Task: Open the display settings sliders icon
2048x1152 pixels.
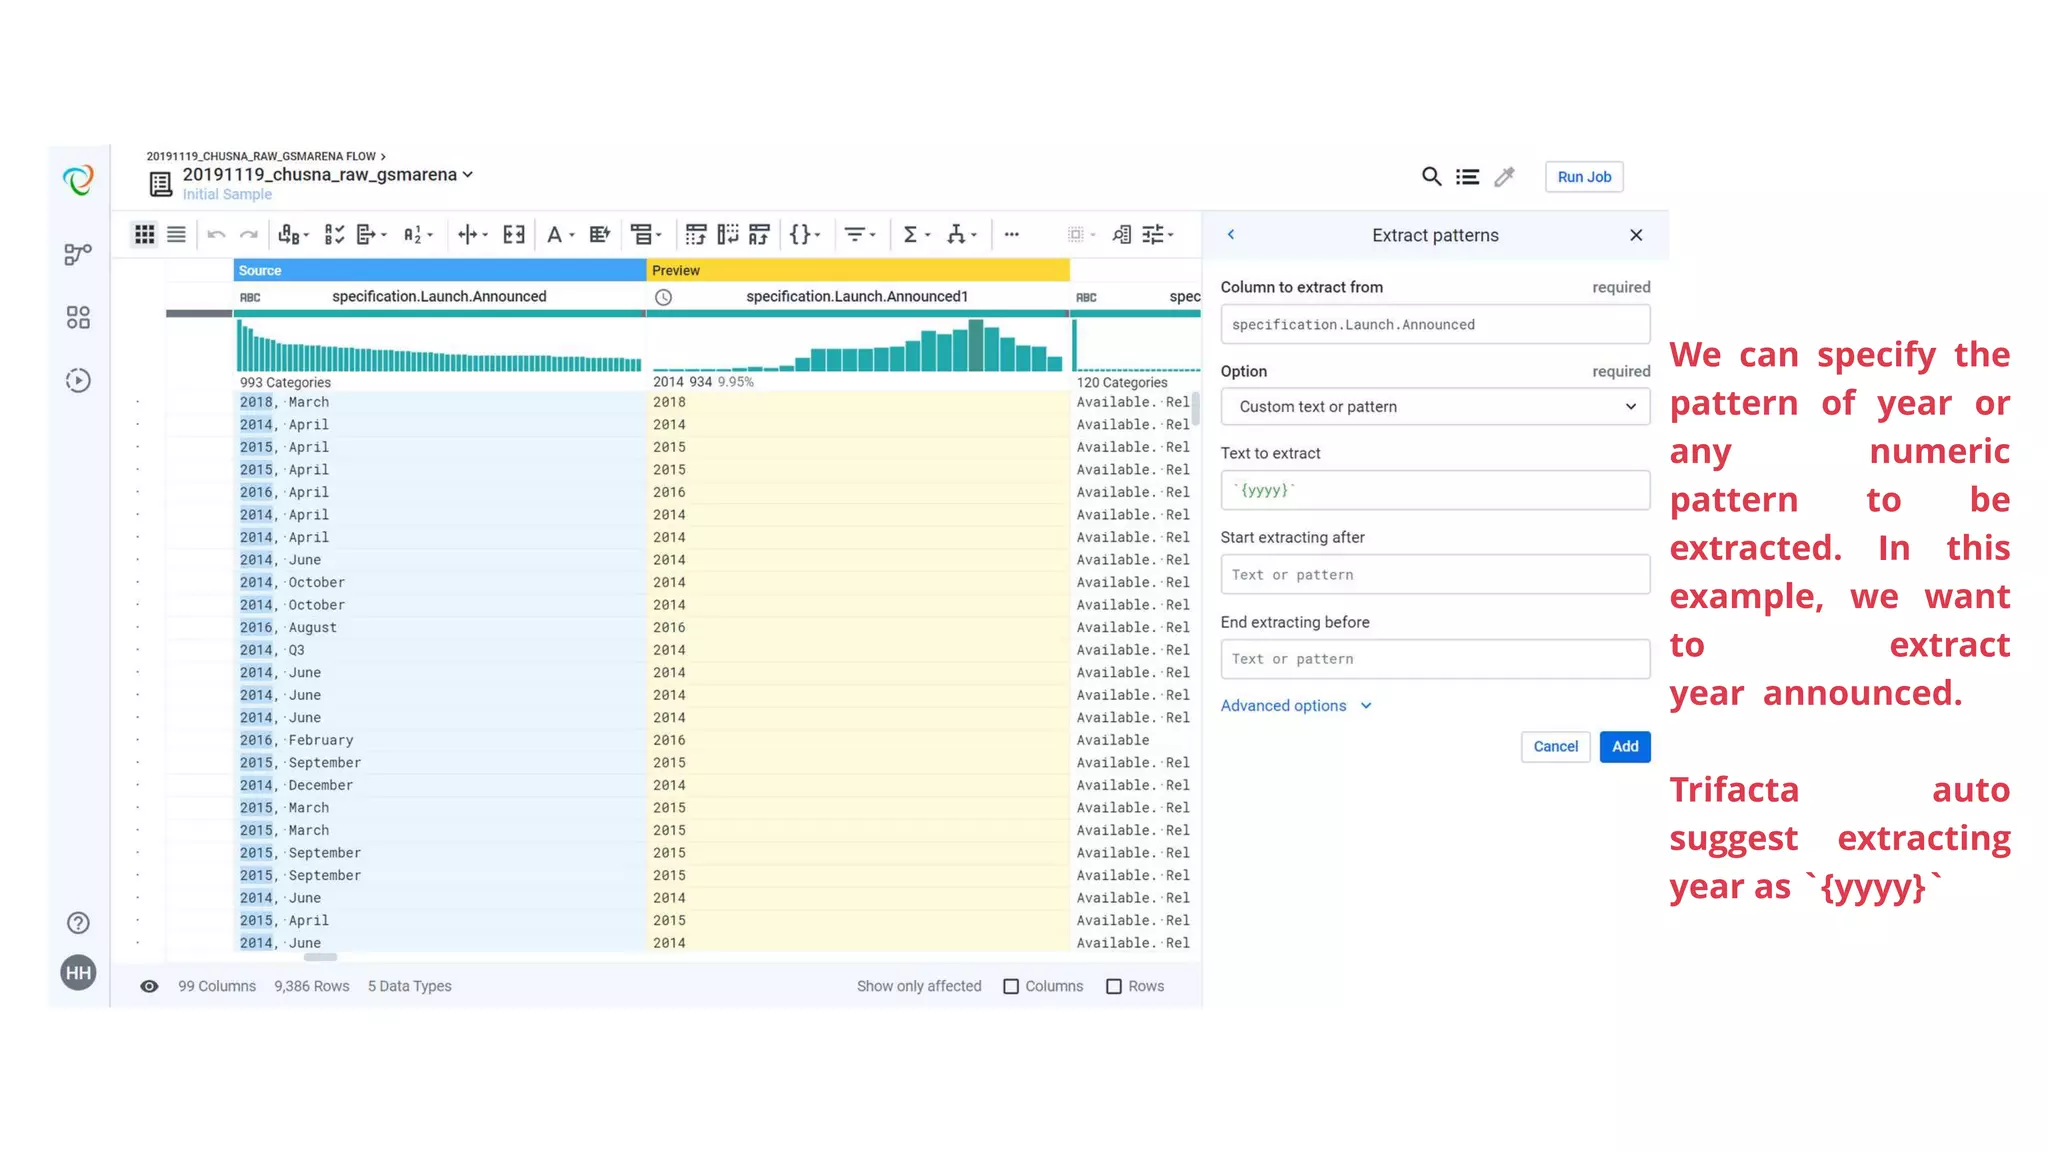Action: pos(1158,234)
